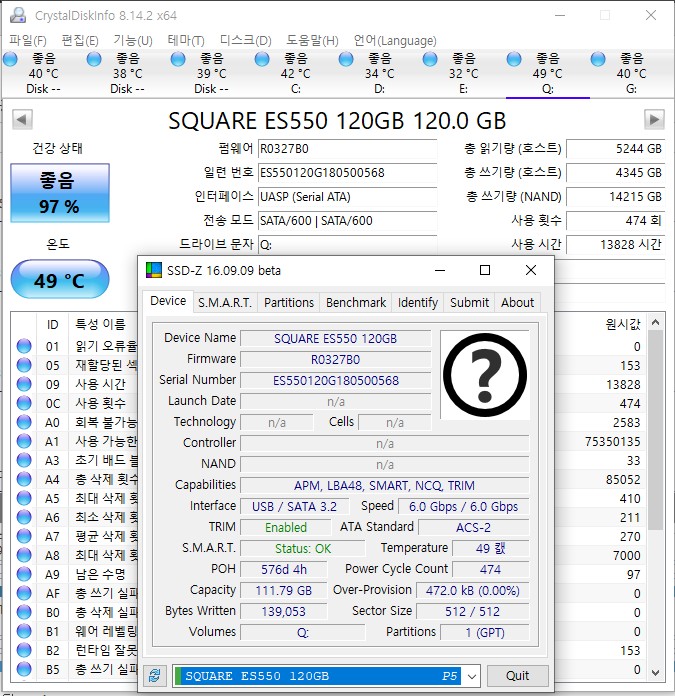This screenshot has width=675, height=696.
Task: Click the 원시값 column header
Action: pos(623,324)
